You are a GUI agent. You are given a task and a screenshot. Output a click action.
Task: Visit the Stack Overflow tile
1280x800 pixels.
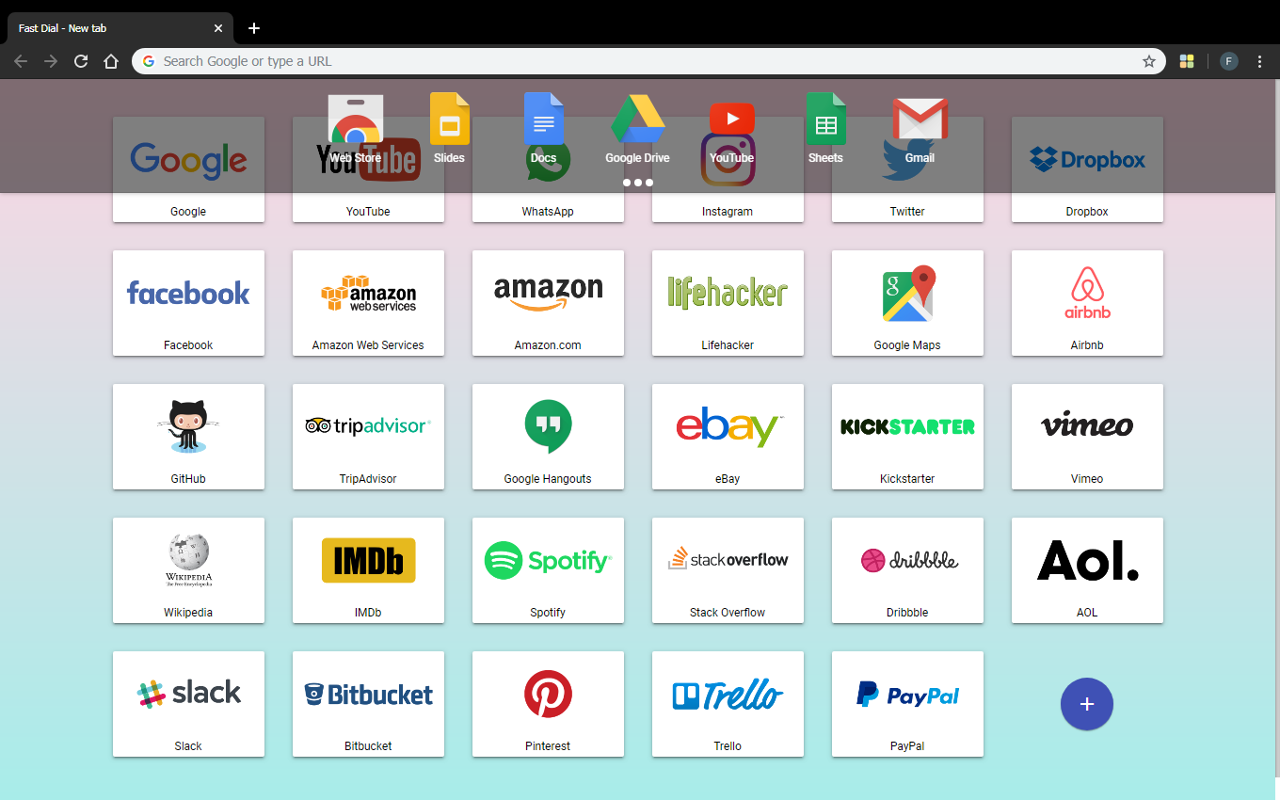[728, 570]
